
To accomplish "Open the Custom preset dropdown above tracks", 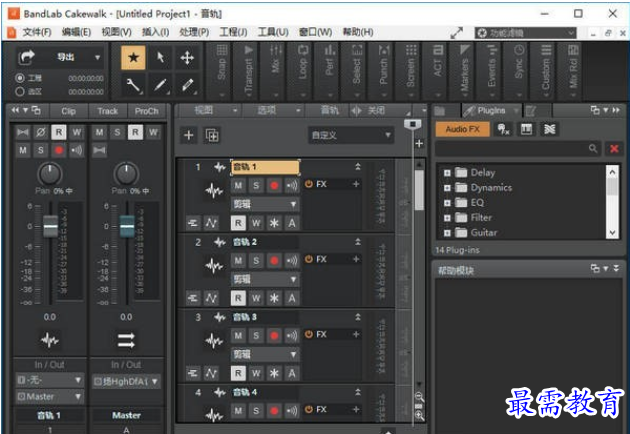I will coord(351,135).
